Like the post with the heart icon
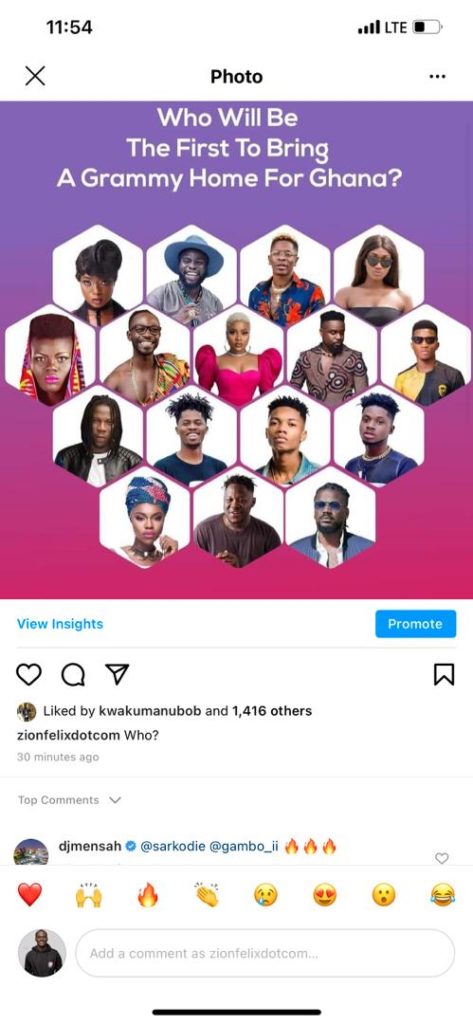The height and width of the screenshot is (1024, 473). tap(29, 675)
